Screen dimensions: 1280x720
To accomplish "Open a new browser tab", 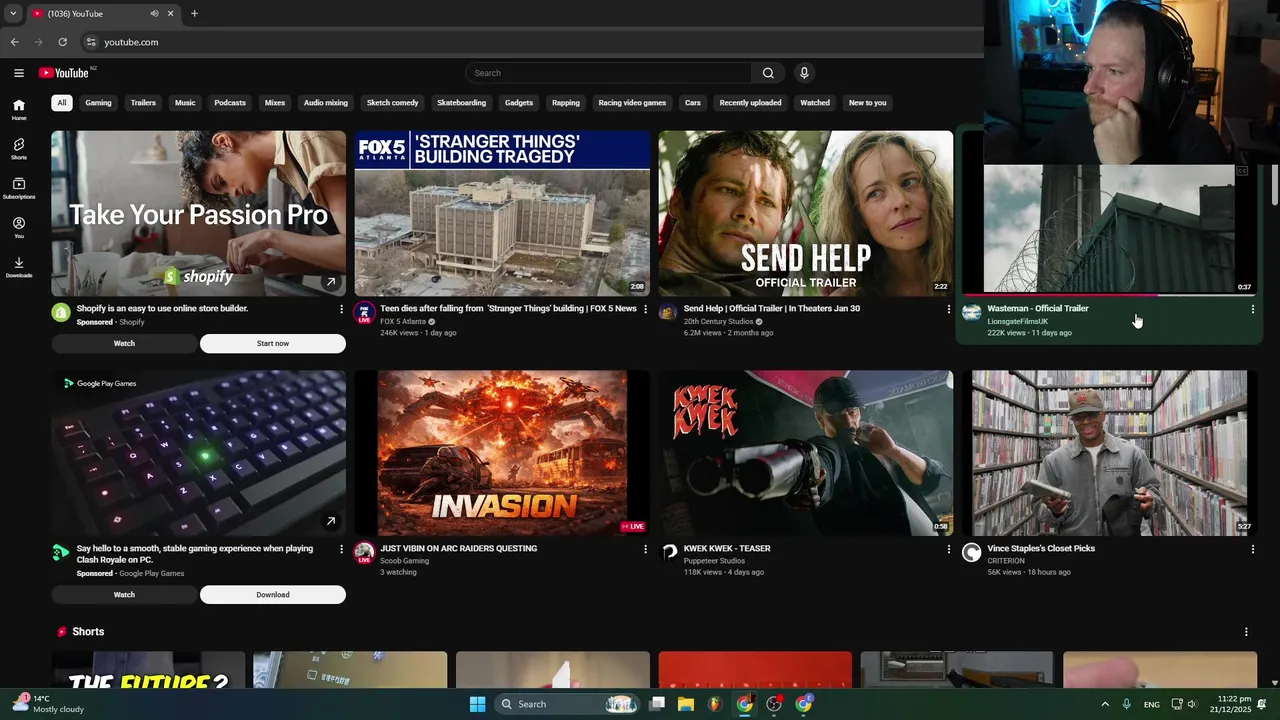I will coord(194,14).
